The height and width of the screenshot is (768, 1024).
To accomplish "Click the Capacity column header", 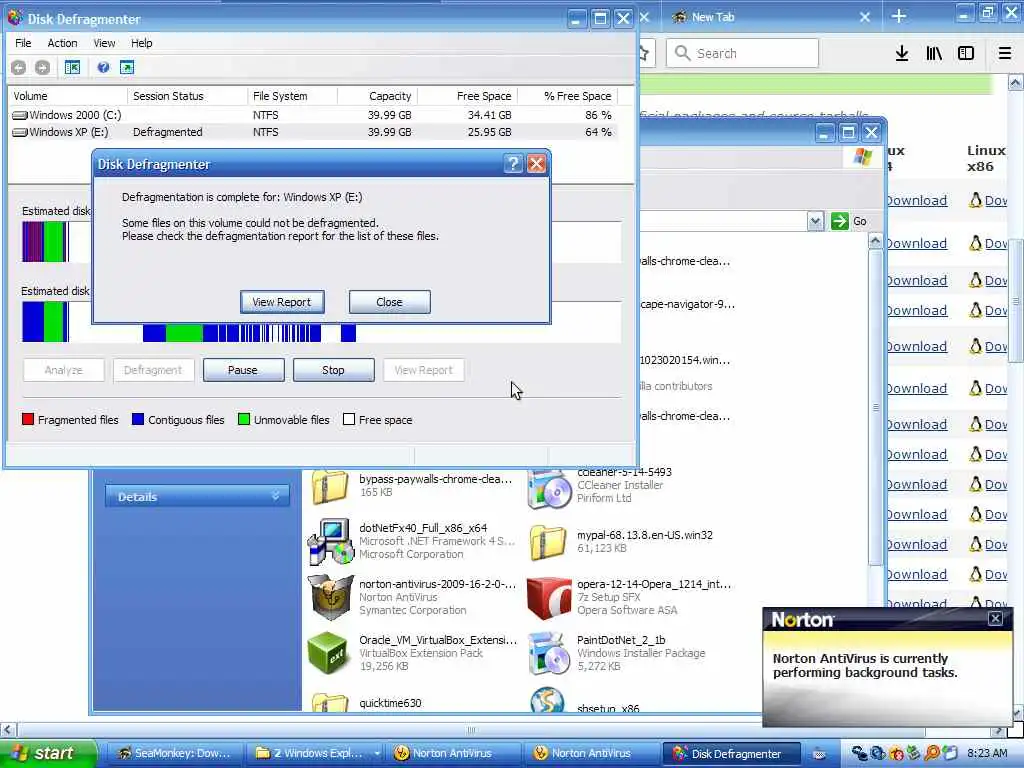I will [x=377, y=96].
